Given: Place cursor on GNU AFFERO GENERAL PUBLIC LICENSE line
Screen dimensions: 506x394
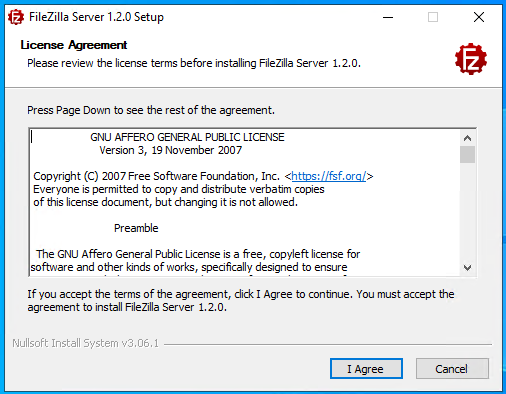Looking at the screenshot, I should tap(187, 137).
